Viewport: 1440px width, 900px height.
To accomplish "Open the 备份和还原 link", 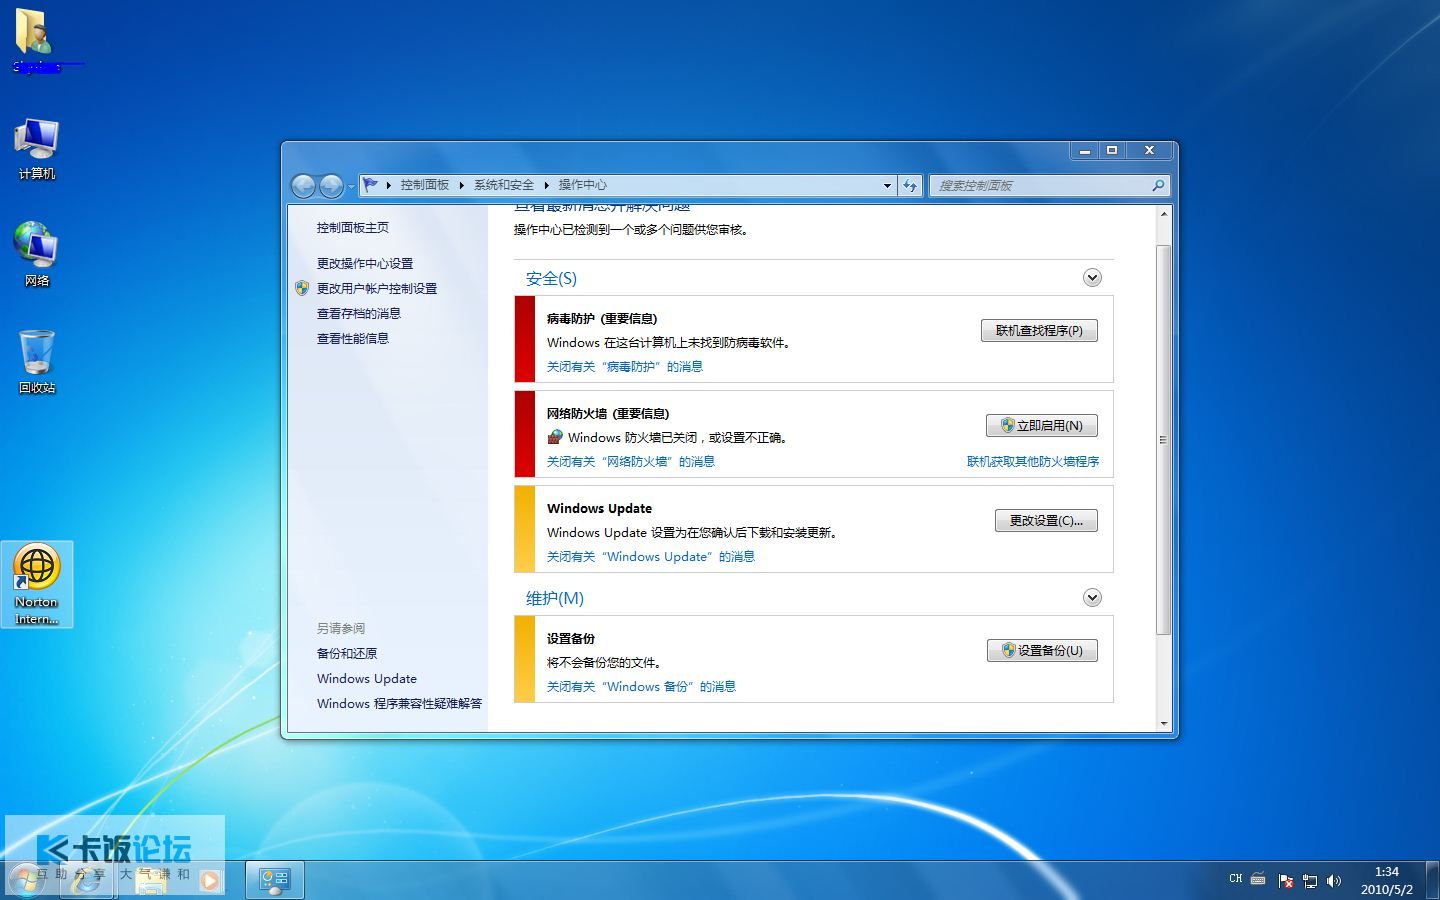I will click(347, 654).
